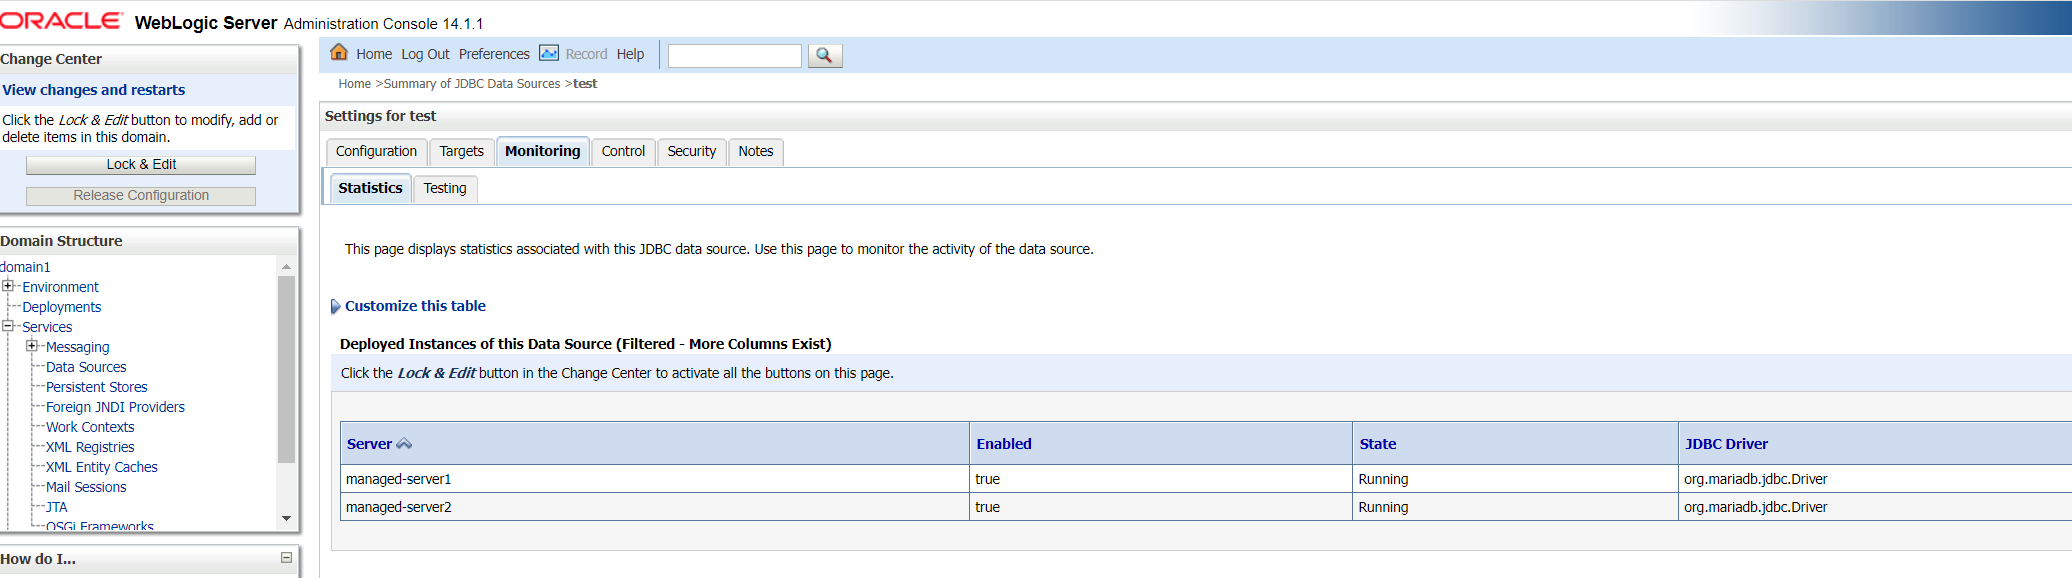Click the Record chart icon
The image size is (2072, 578).
pos(549,53)
